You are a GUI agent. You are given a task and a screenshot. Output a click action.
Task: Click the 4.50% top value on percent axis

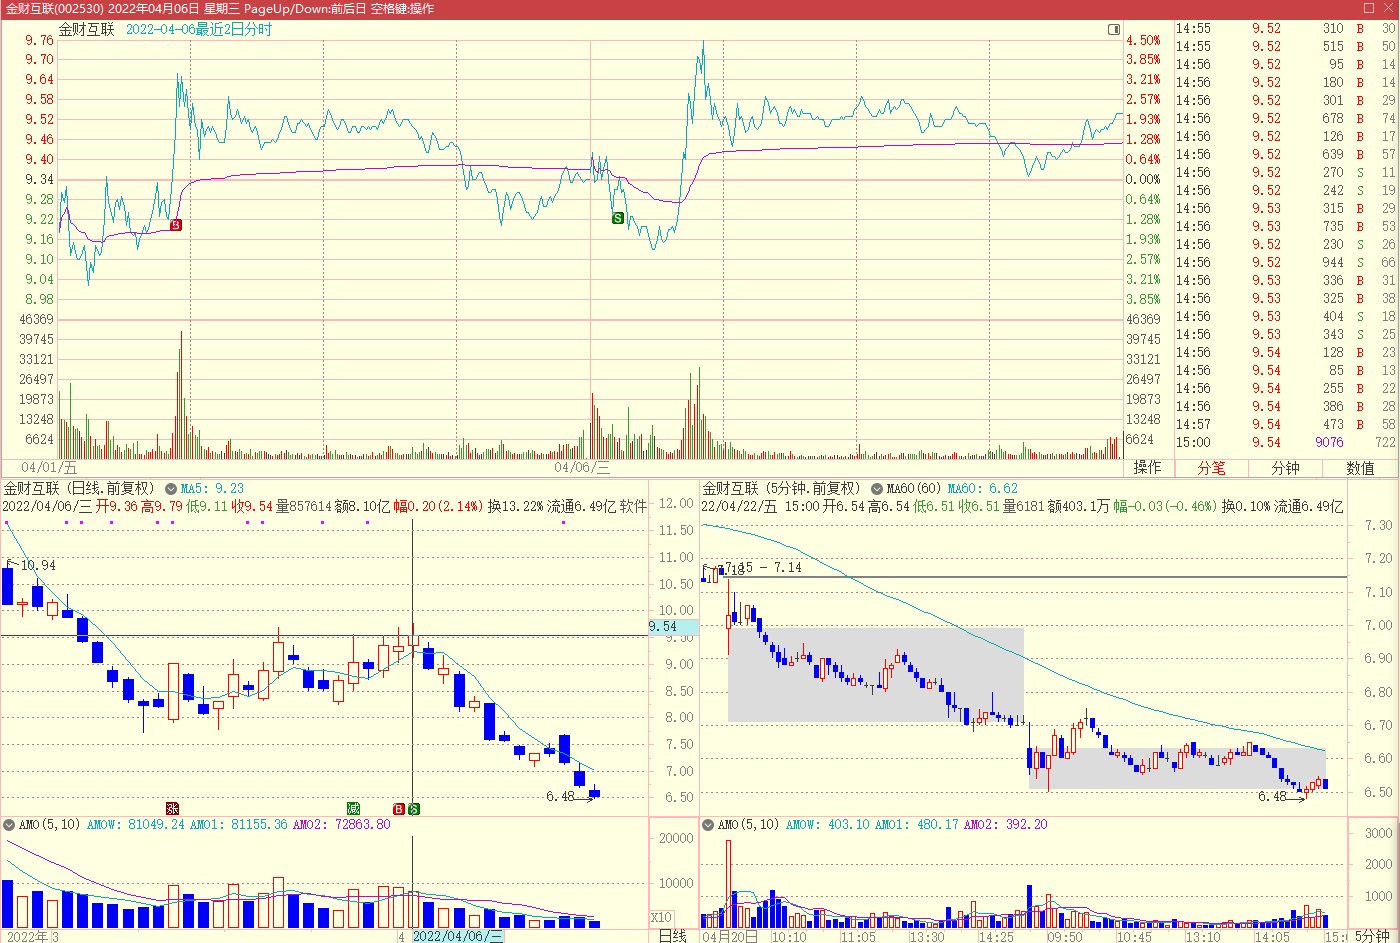click(x=1143, y=41)
